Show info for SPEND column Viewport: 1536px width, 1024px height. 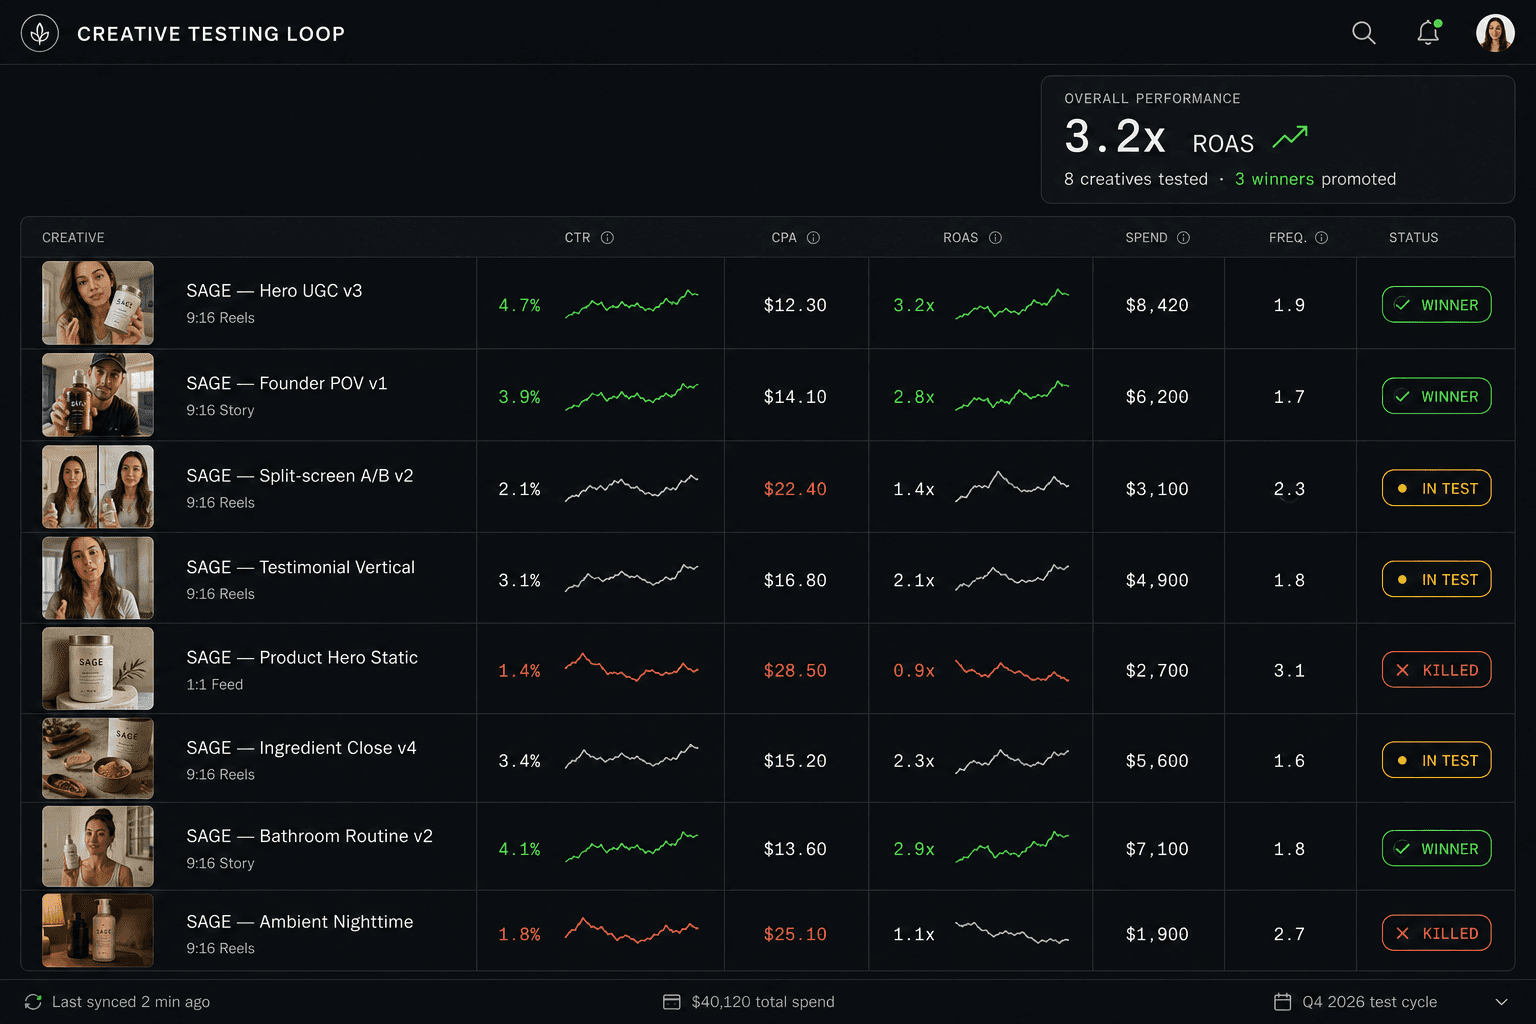1183,238
